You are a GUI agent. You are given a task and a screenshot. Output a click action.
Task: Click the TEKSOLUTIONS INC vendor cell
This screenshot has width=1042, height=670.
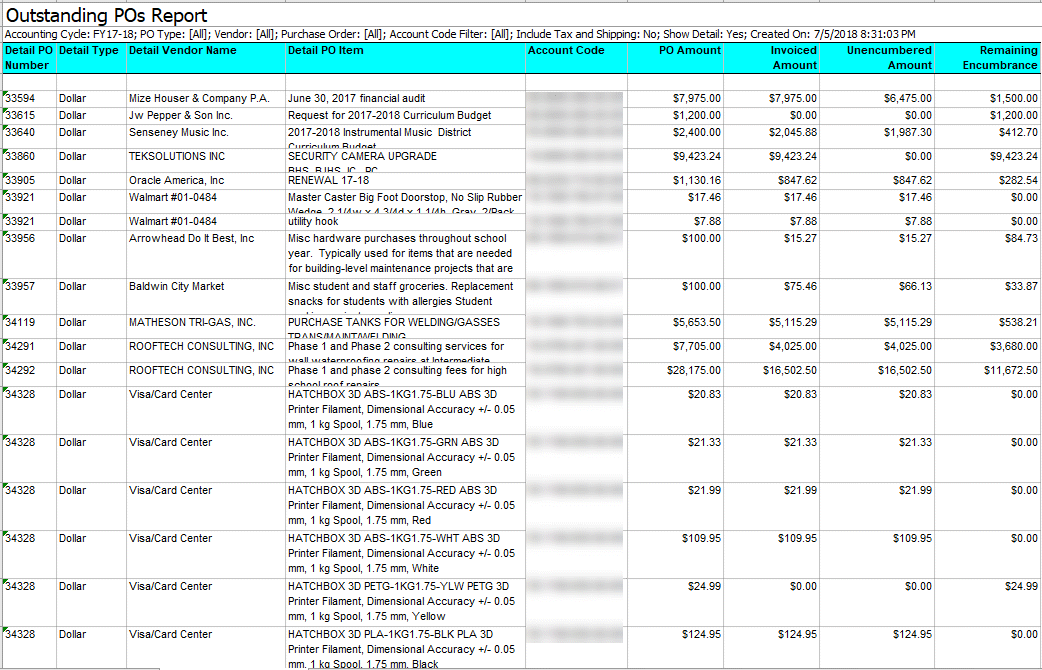[x=177, y=157]
